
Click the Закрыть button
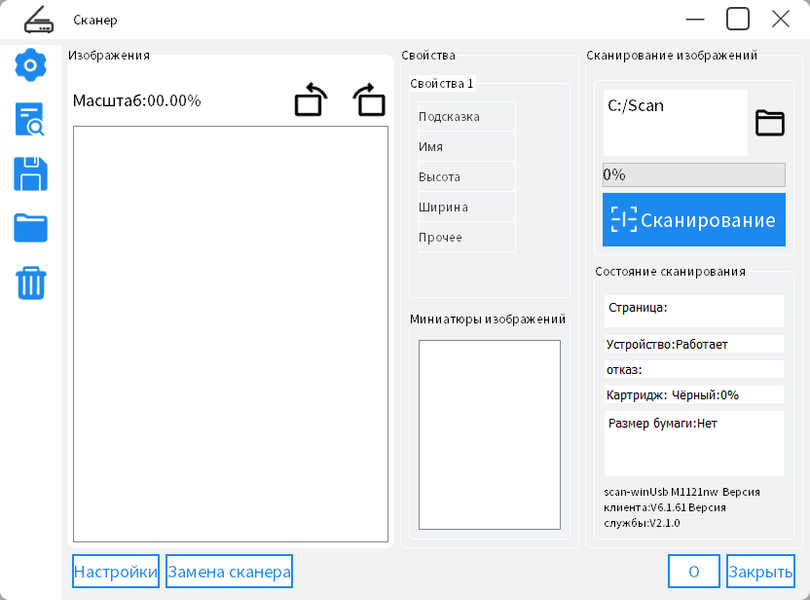(x=760, y=571)
